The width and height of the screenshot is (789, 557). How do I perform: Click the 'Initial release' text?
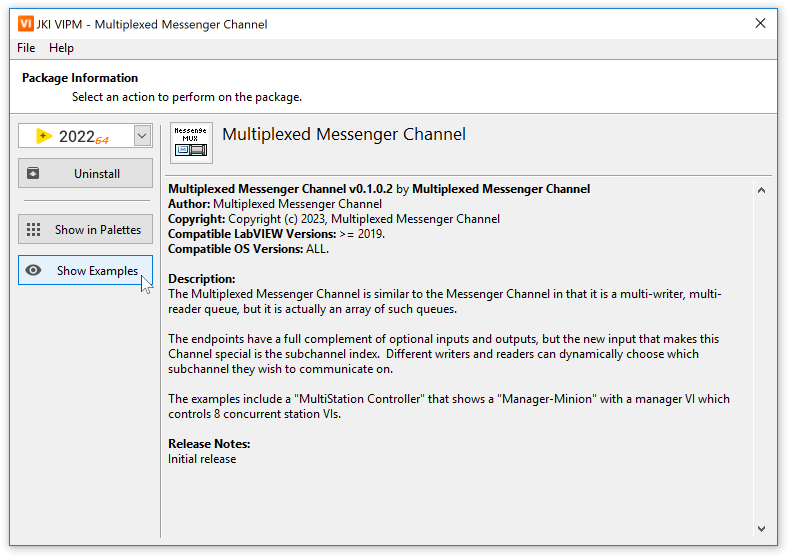(202, 459)
